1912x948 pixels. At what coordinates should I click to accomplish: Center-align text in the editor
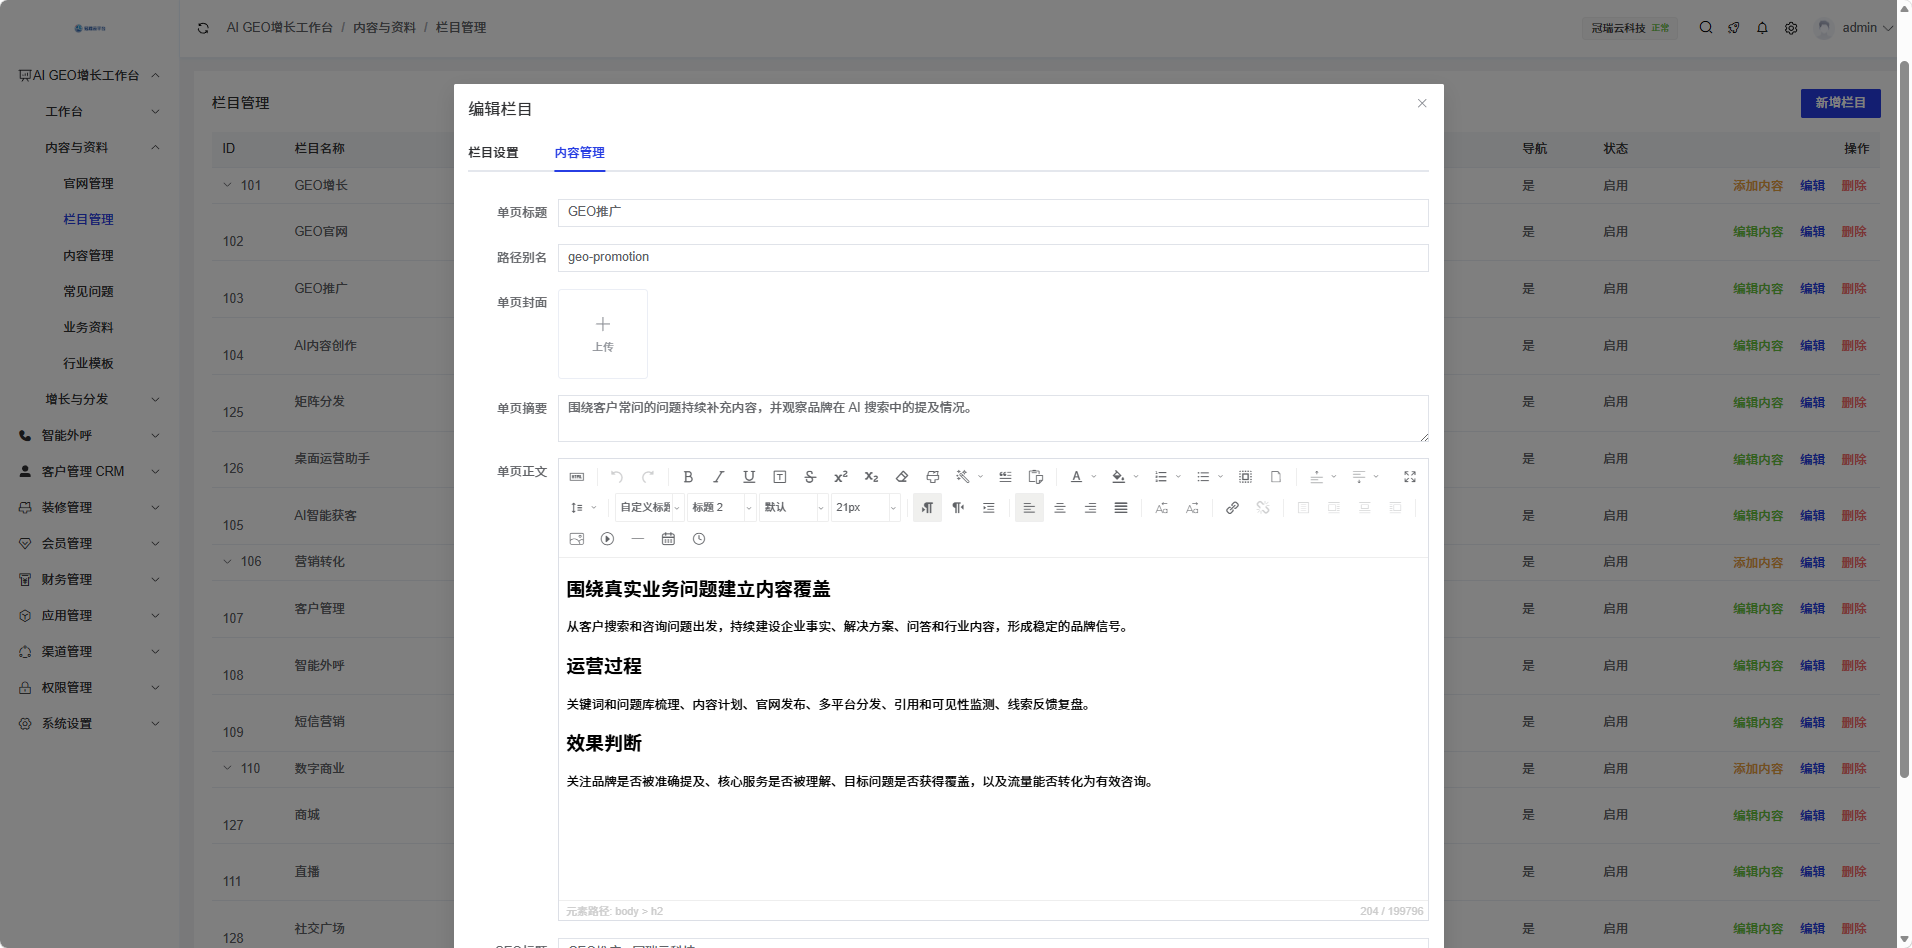tap(1060, 508)
